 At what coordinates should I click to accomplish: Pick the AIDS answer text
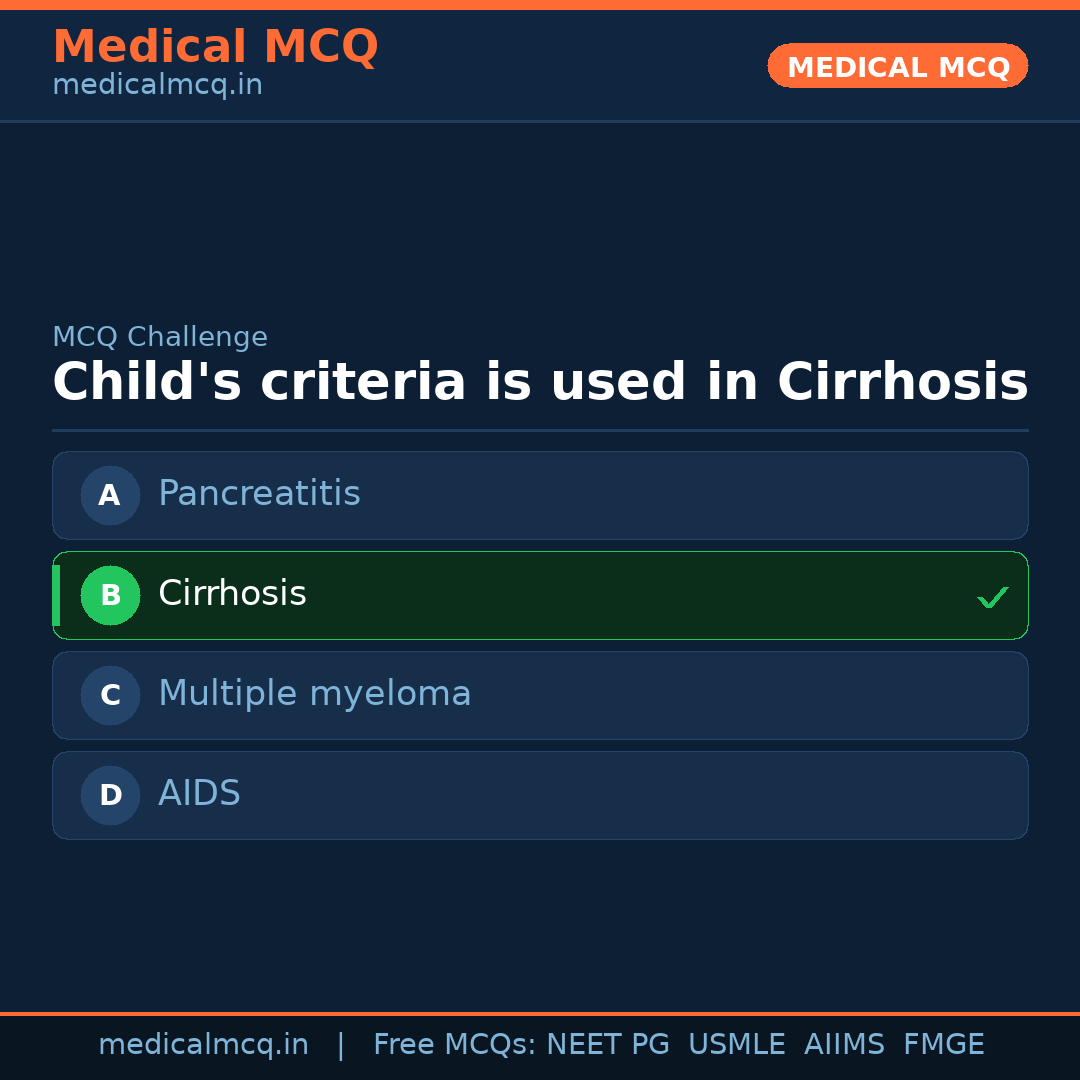[199, 794]
